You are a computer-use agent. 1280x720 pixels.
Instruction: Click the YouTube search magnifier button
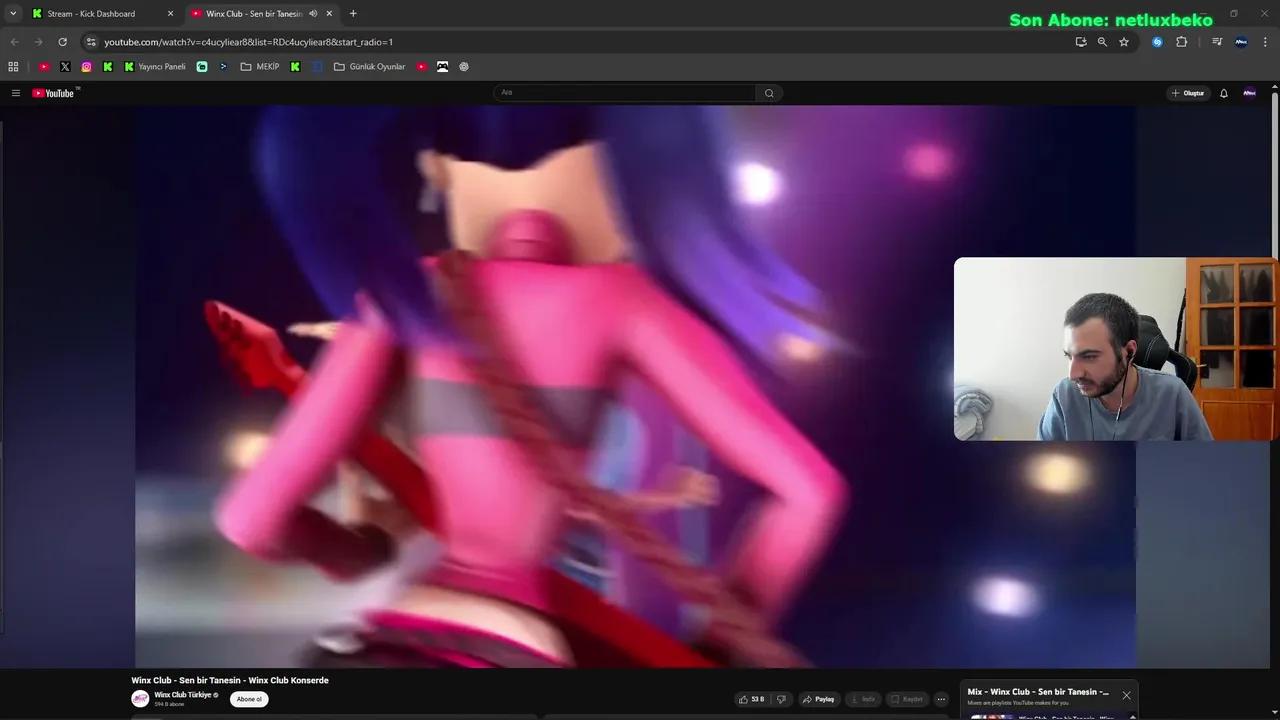(769, 93)
